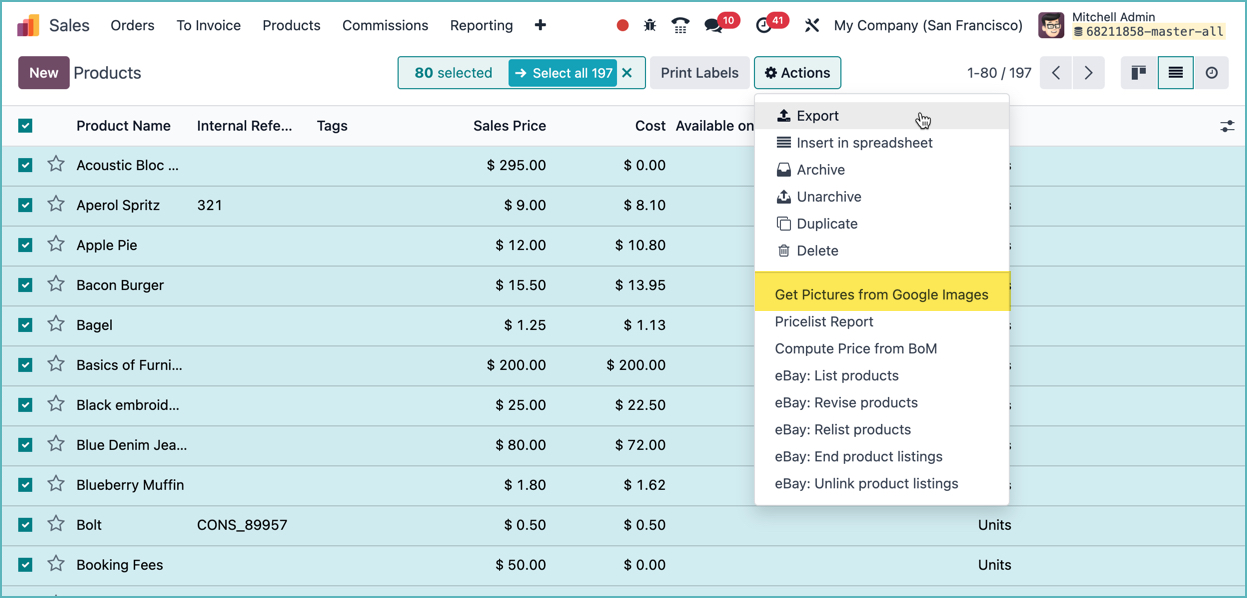The image size is (1247, 598).
Task: Open the debug bug icon menu
Action: tap(650, 25)
